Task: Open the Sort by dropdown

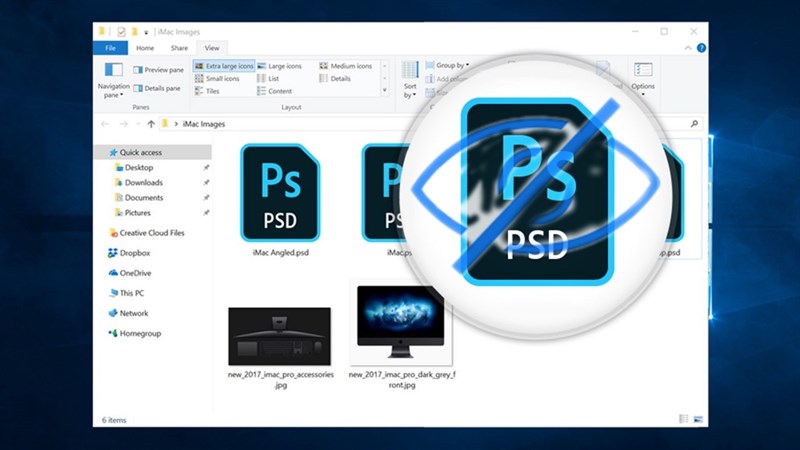Action: click(410, 80)
